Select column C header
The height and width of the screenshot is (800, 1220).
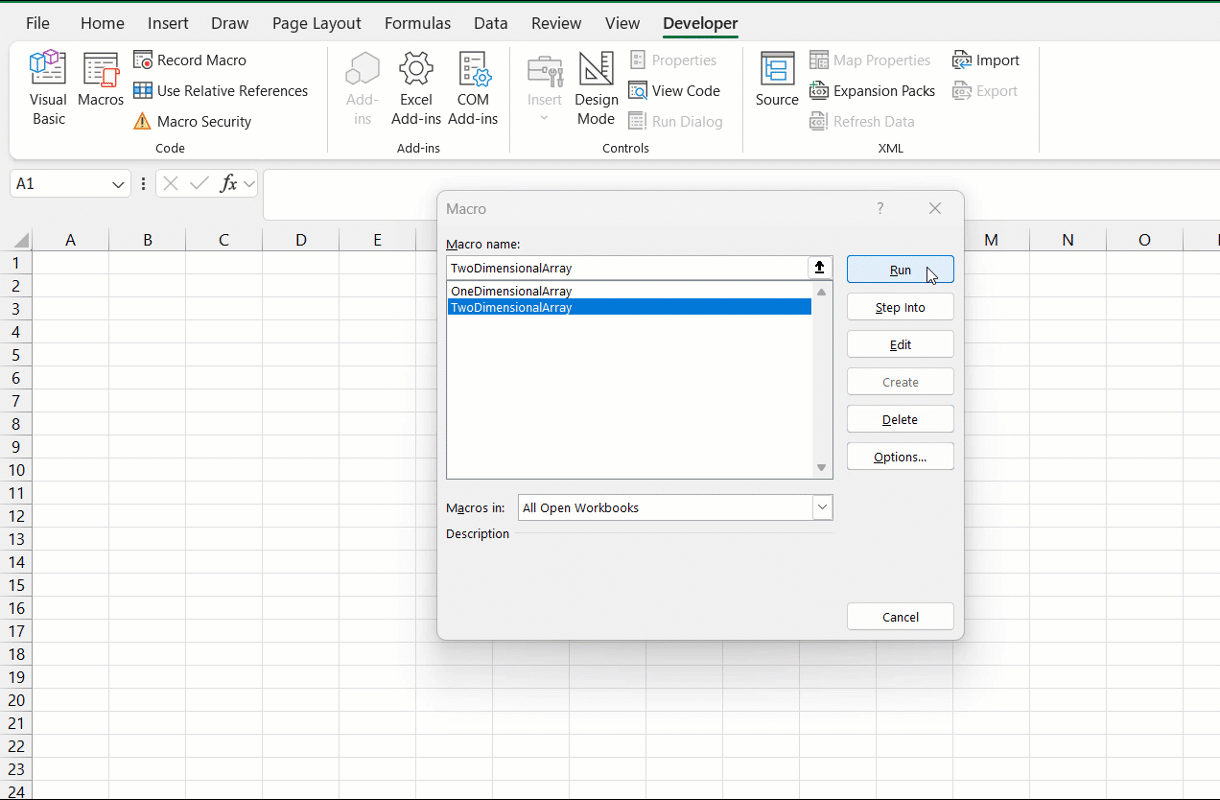pos(224,240)
